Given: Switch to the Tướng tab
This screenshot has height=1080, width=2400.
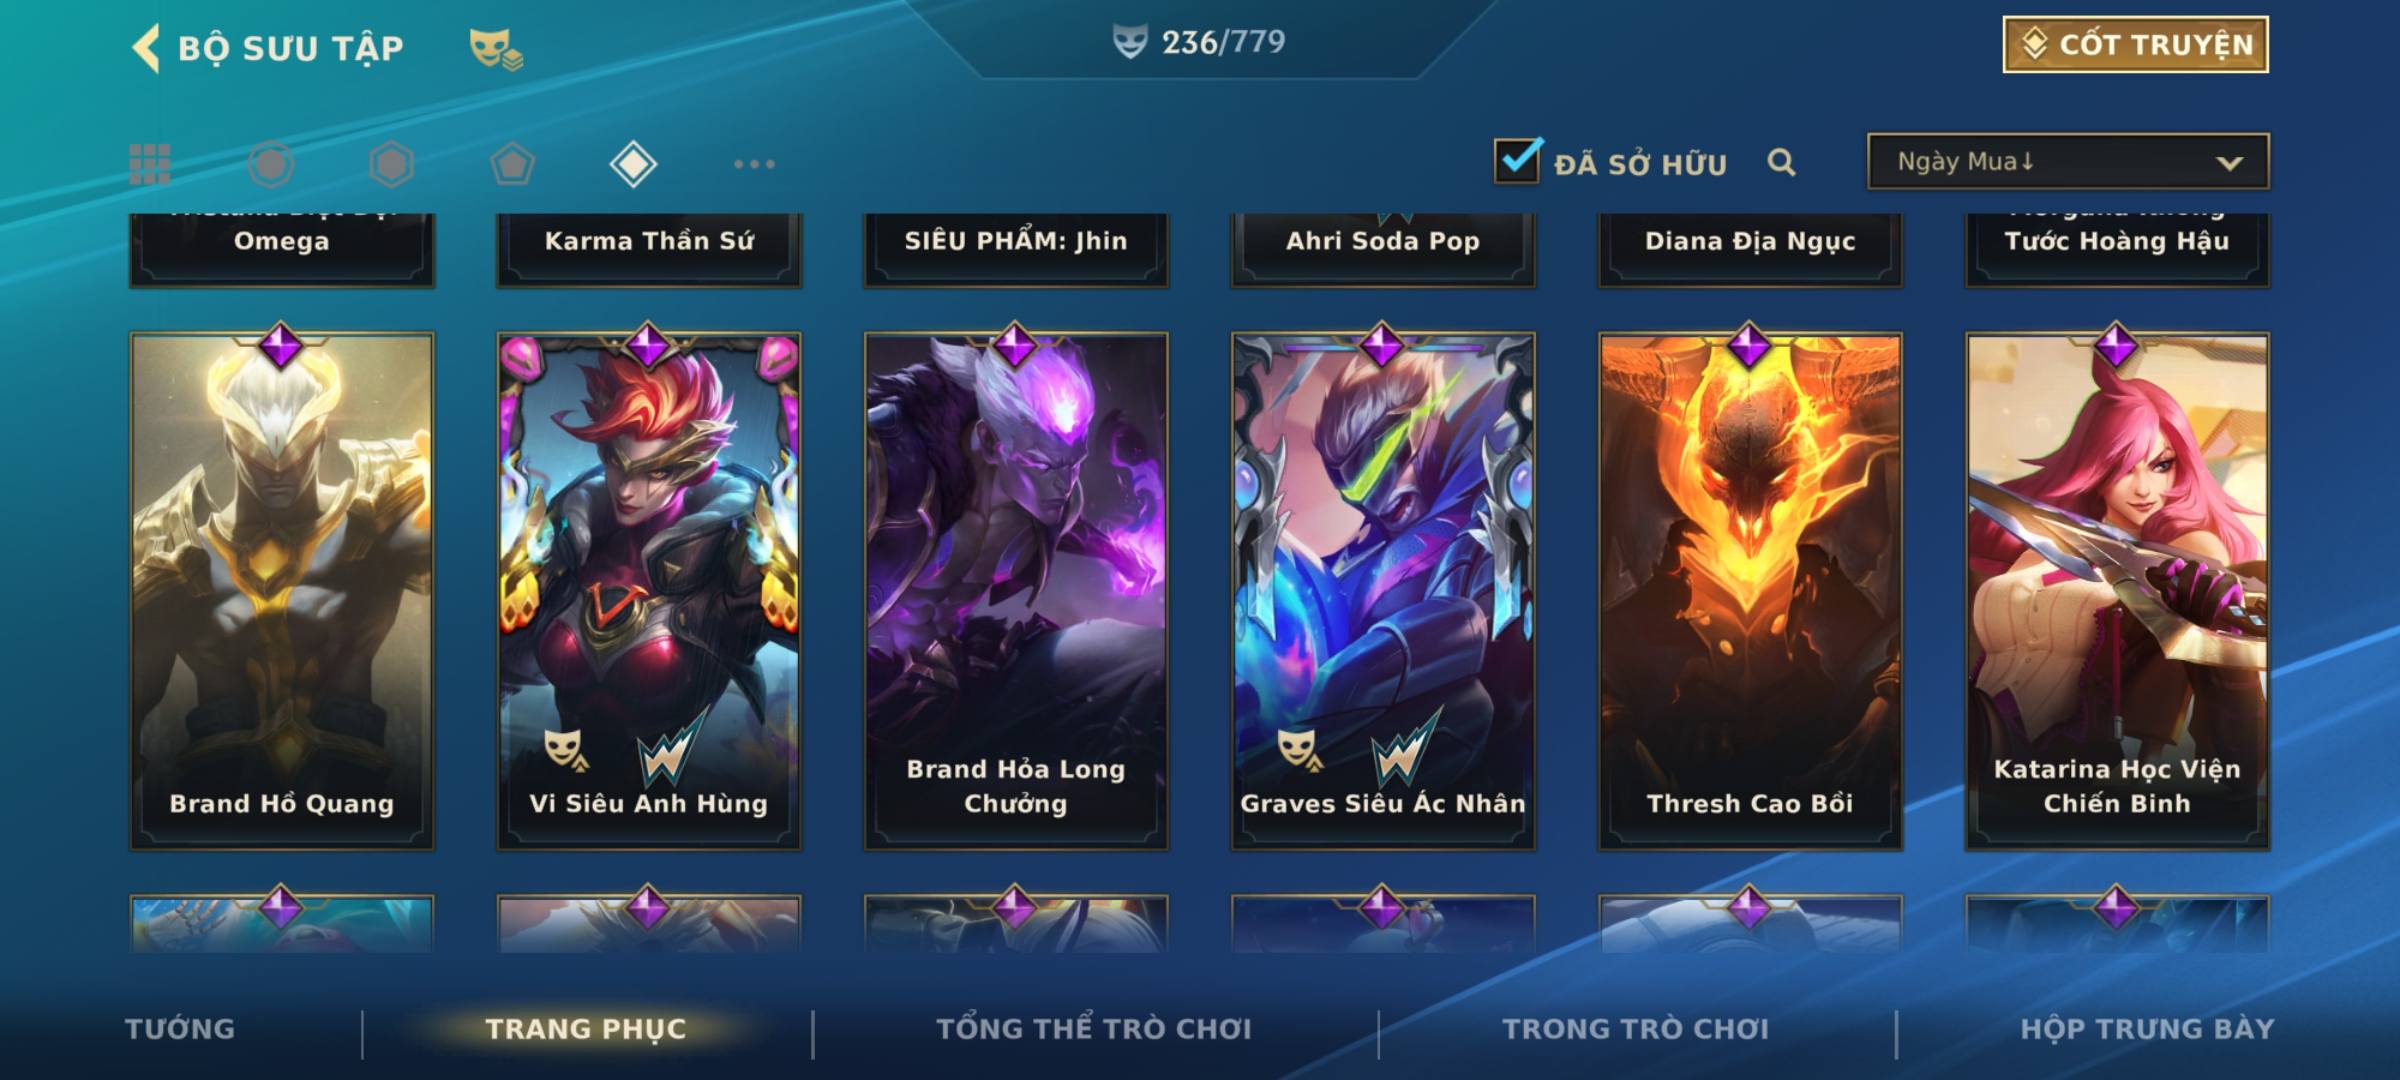Looking at the screenshot, I should (x=180, y=1029).
